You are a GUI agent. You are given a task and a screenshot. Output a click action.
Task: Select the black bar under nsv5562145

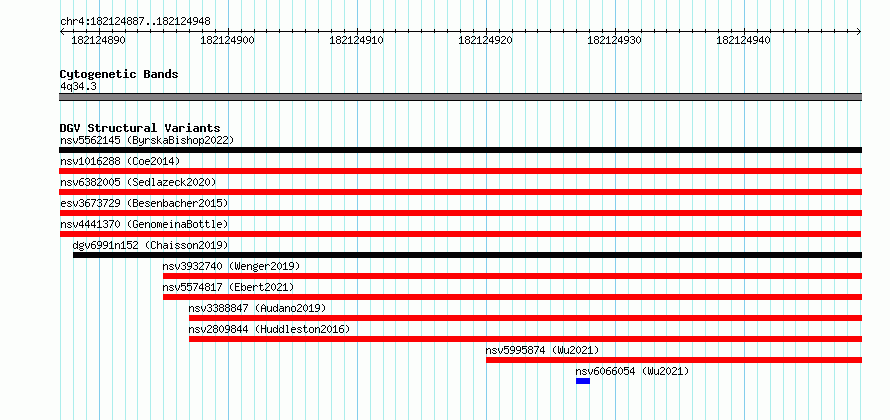[x=460, y=150]
